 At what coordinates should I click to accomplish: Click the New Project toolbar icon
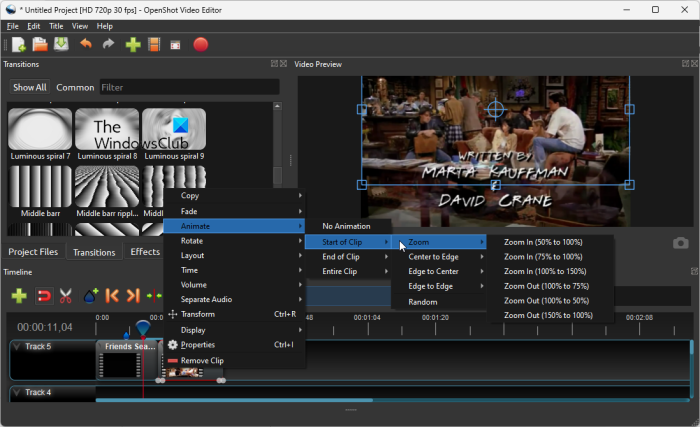coord(19,45)
